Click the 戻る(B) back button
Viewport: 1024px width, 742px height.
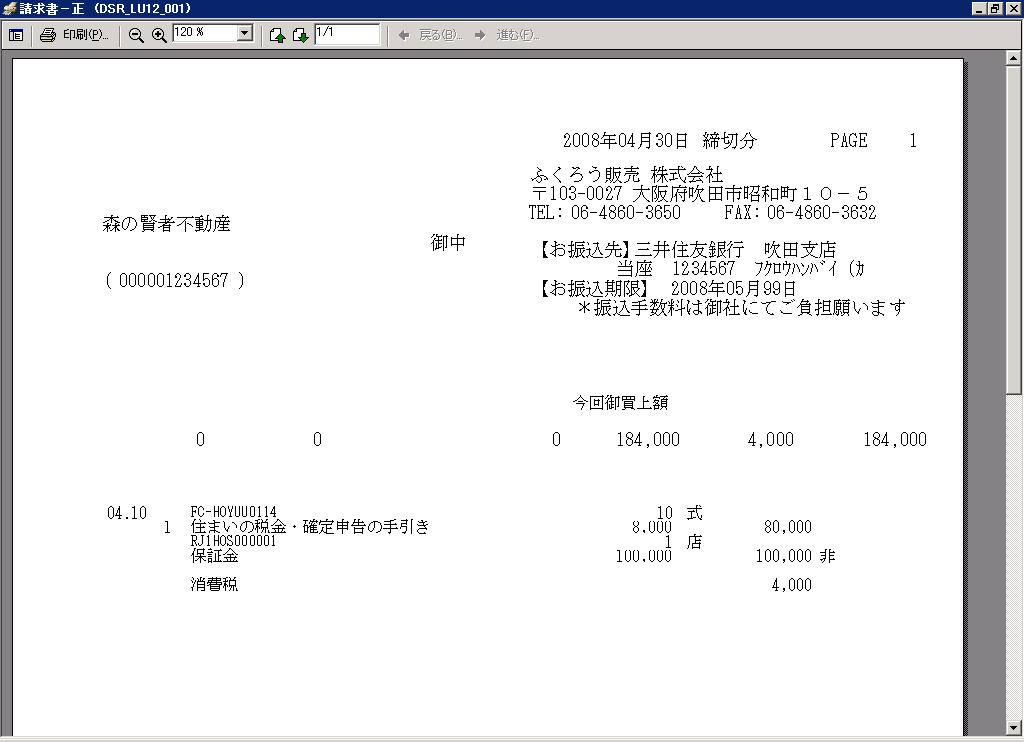pyautogui.click(x=430, y=35)
